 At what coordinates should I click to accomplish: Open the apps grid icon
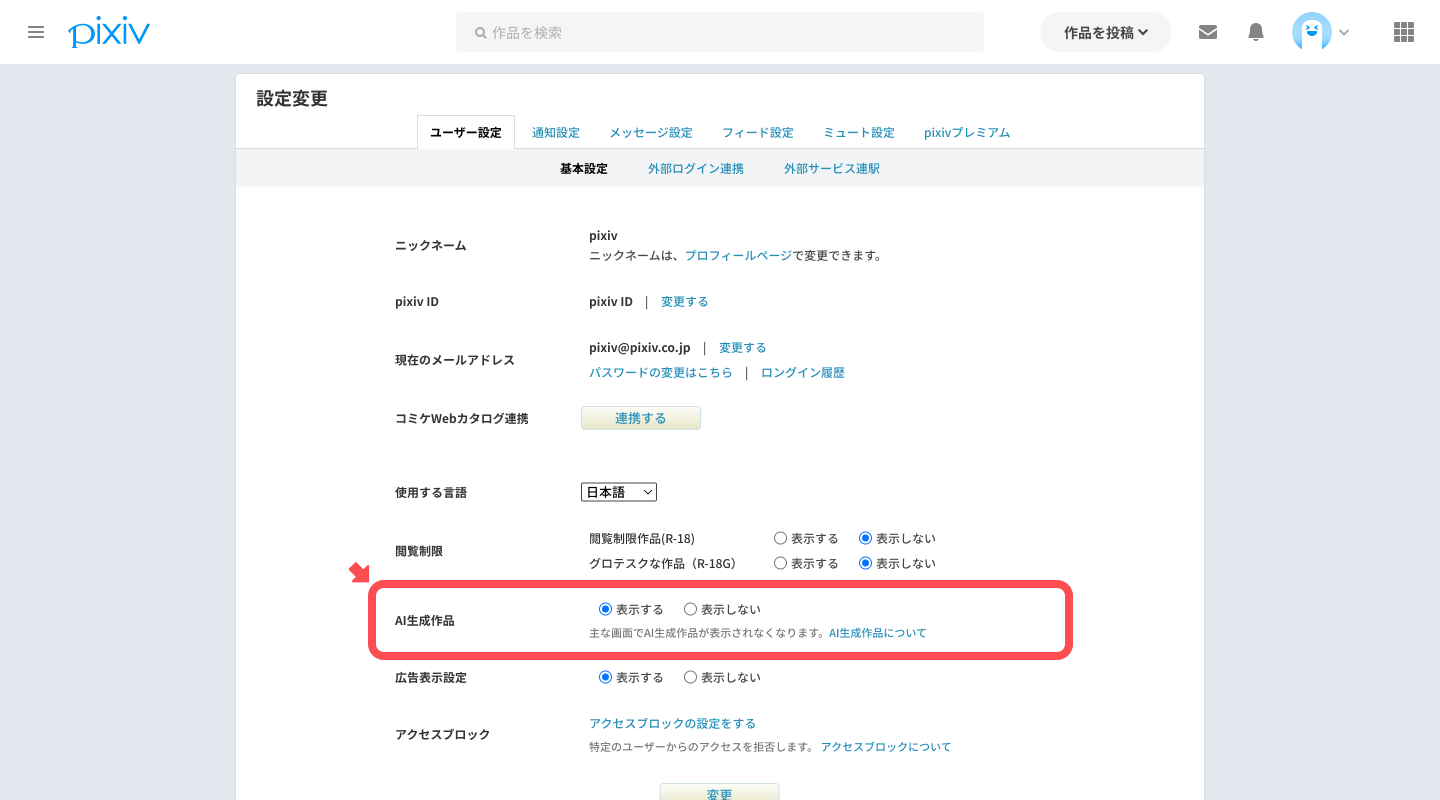[x=1403, y=32]
